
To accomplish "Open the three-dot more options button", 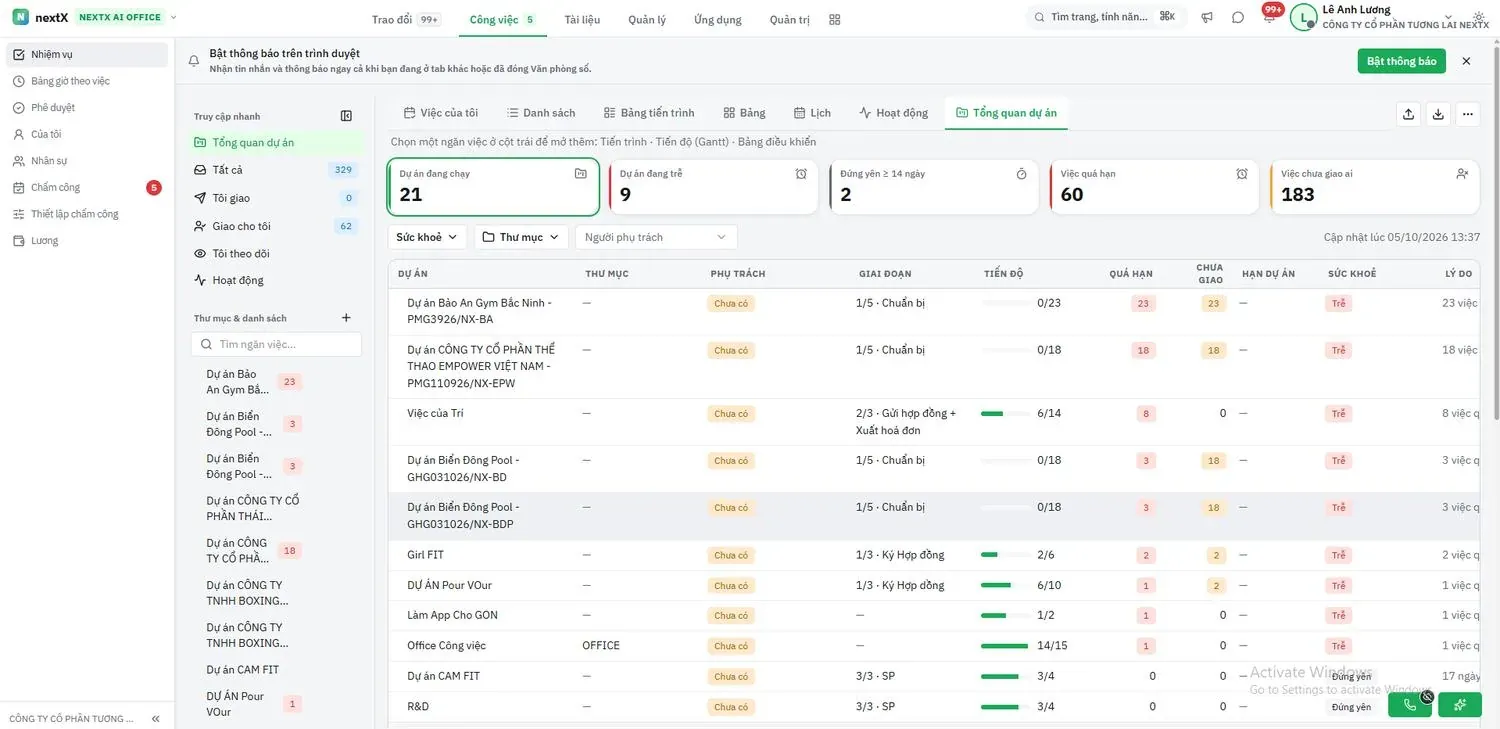I will click(x=1467, y=114).
